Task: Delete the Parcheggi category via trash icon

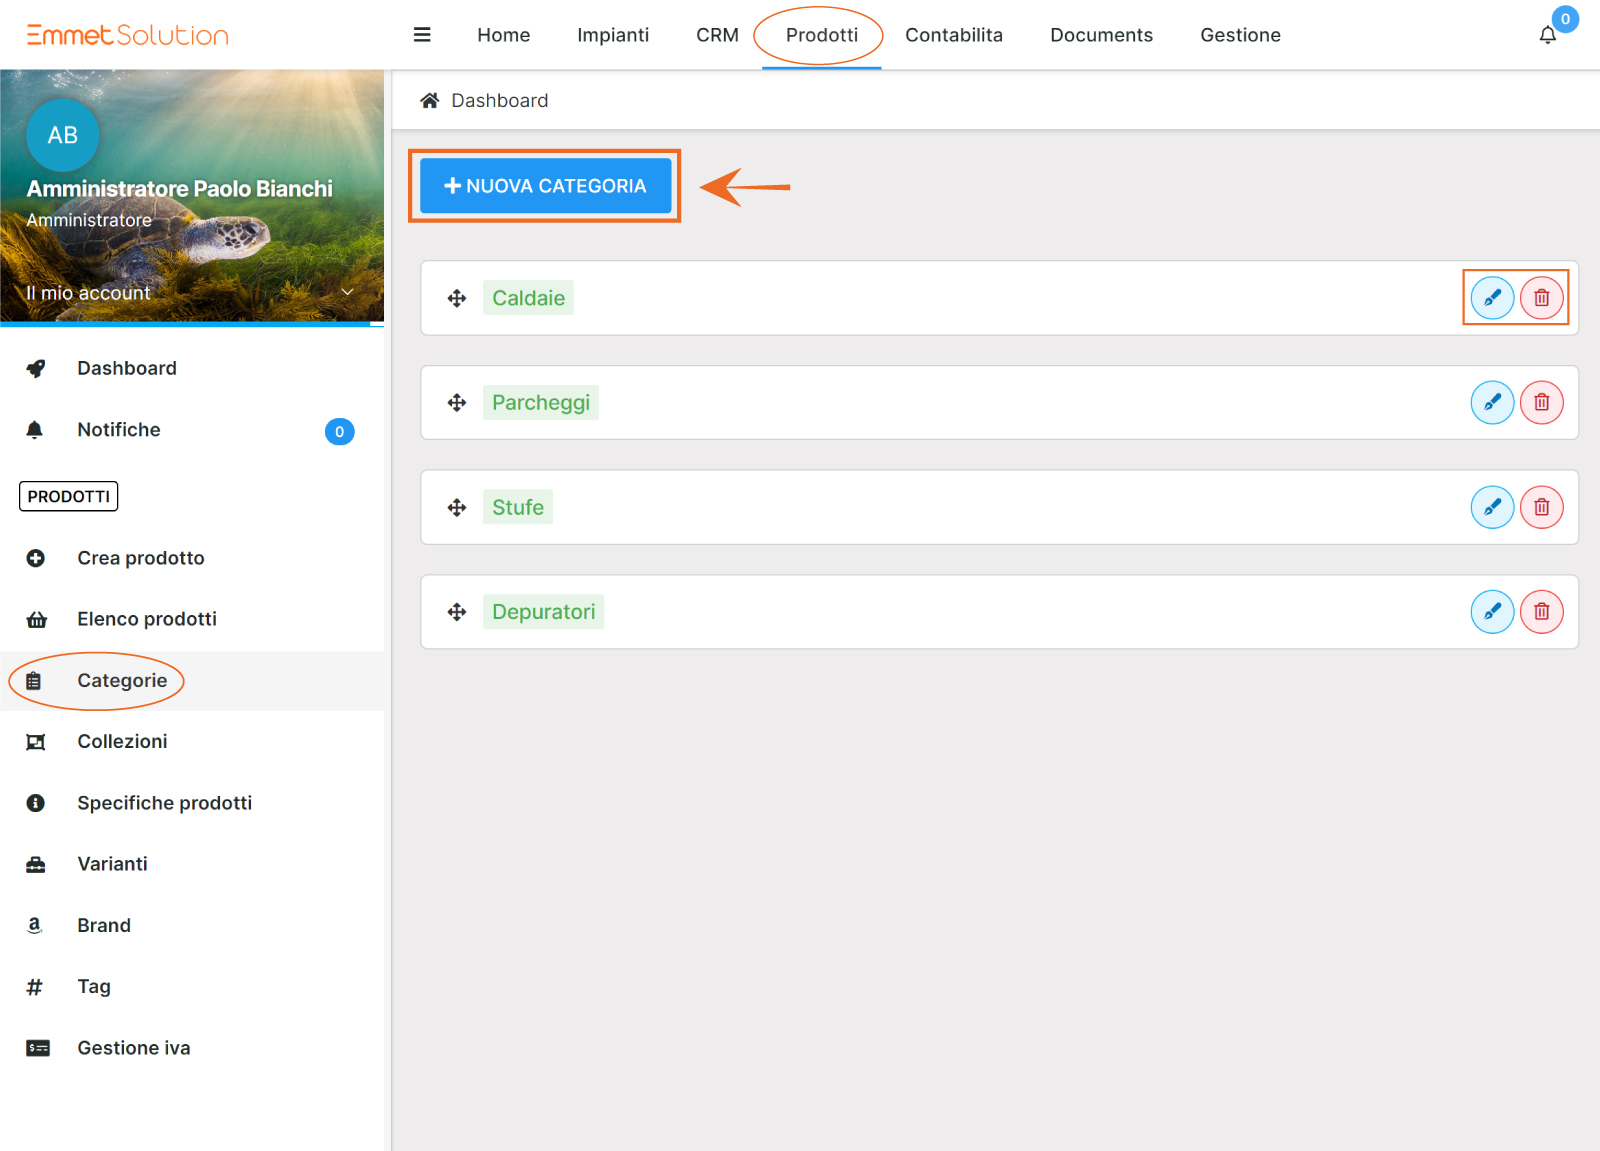Action: pos(1541,403)
